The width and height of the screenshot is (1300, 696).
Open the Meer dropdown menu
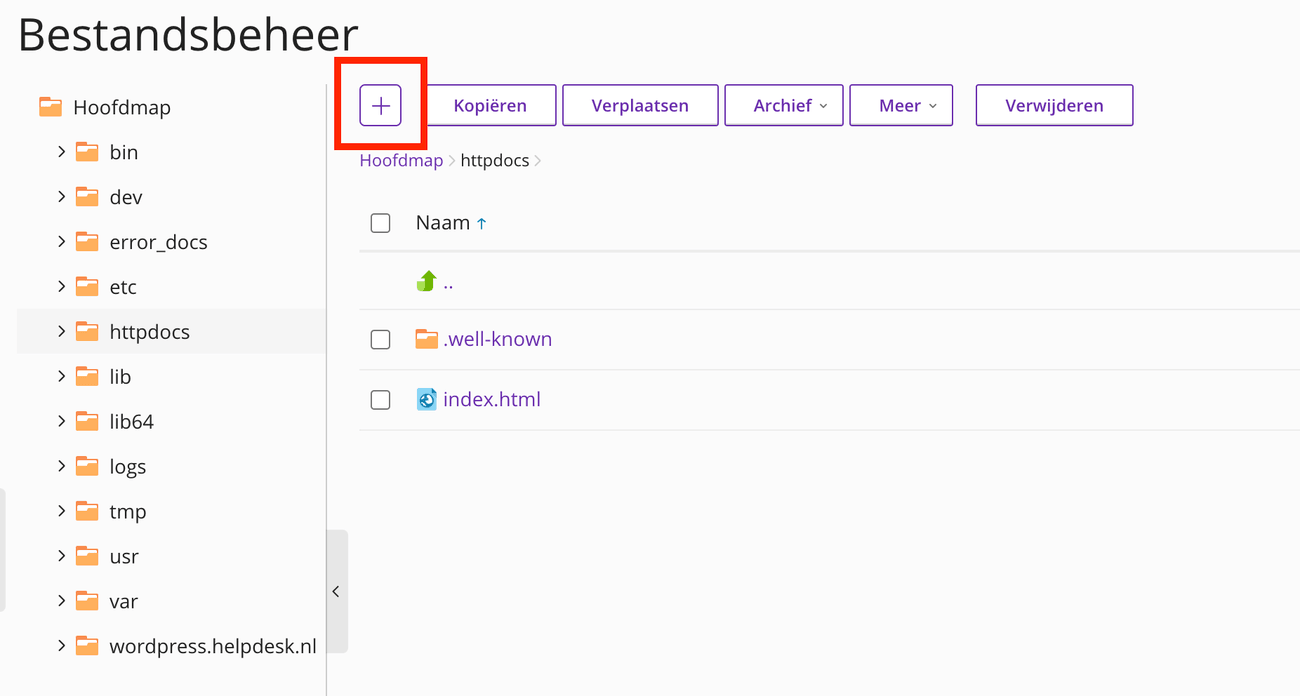click(901, 106)
